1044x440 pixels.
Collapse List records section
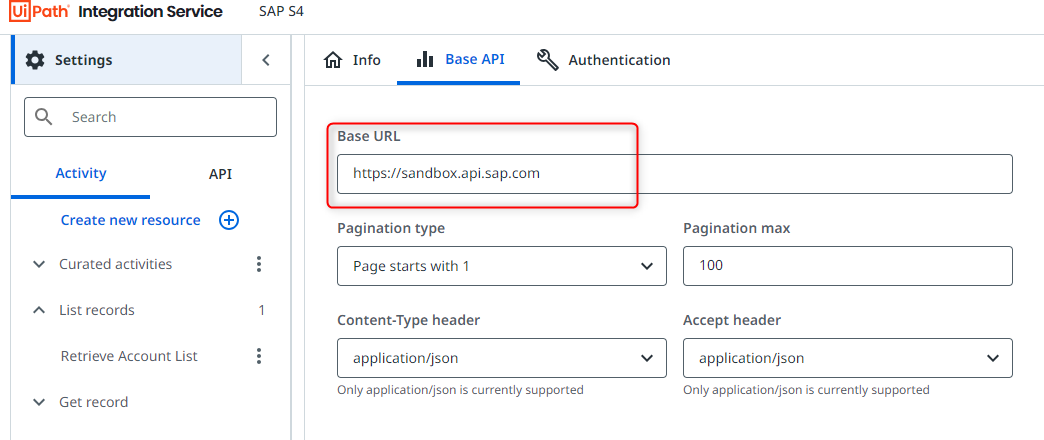(x=39, y=310)
